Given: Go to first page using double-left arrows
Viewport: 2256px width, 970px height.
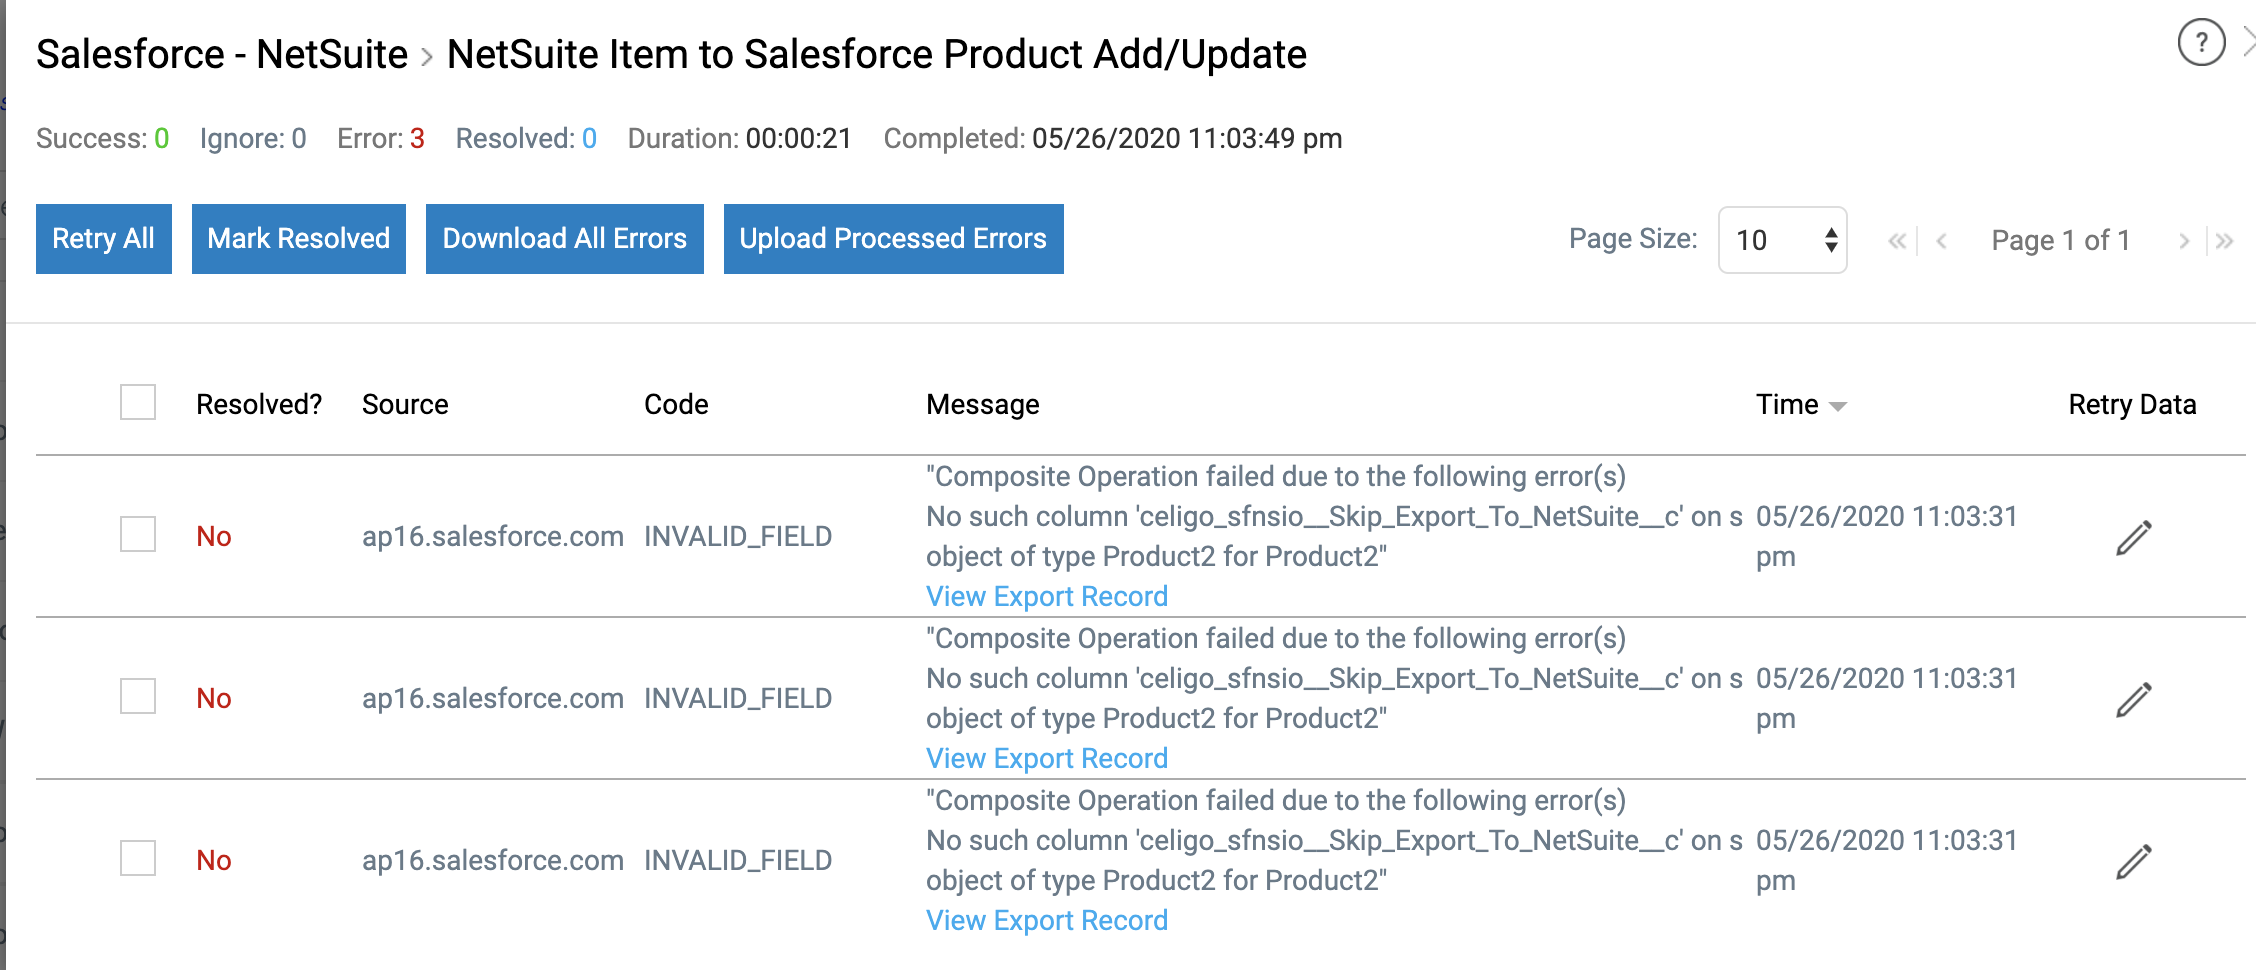Looking at the screenshot, I should tap(1897, 241).
